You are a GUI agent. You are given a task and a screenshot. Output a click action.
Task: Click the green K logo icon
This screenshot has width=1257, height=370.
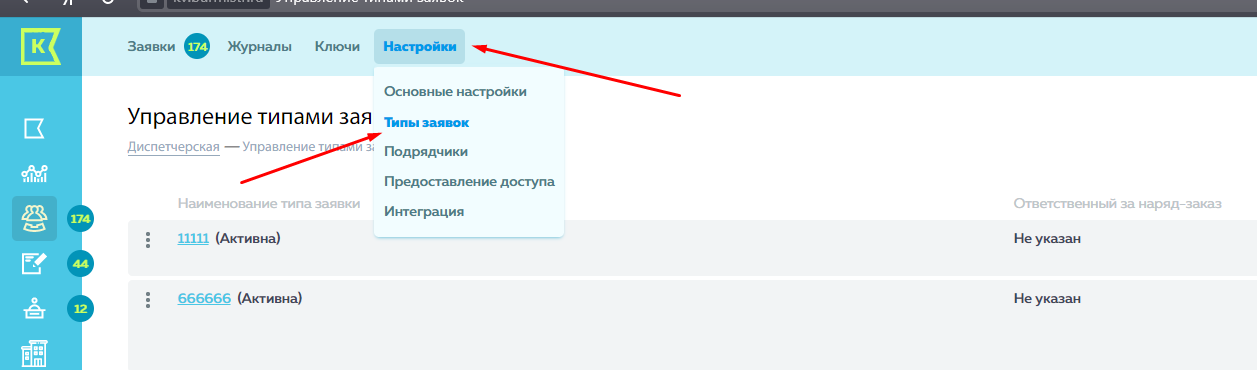click(x=40, y=48)
